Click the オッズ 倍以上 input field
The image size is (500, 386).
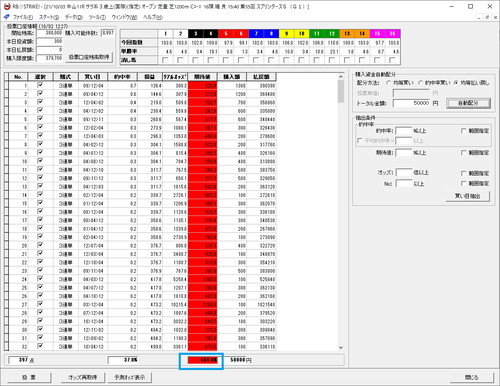(404, 173)
